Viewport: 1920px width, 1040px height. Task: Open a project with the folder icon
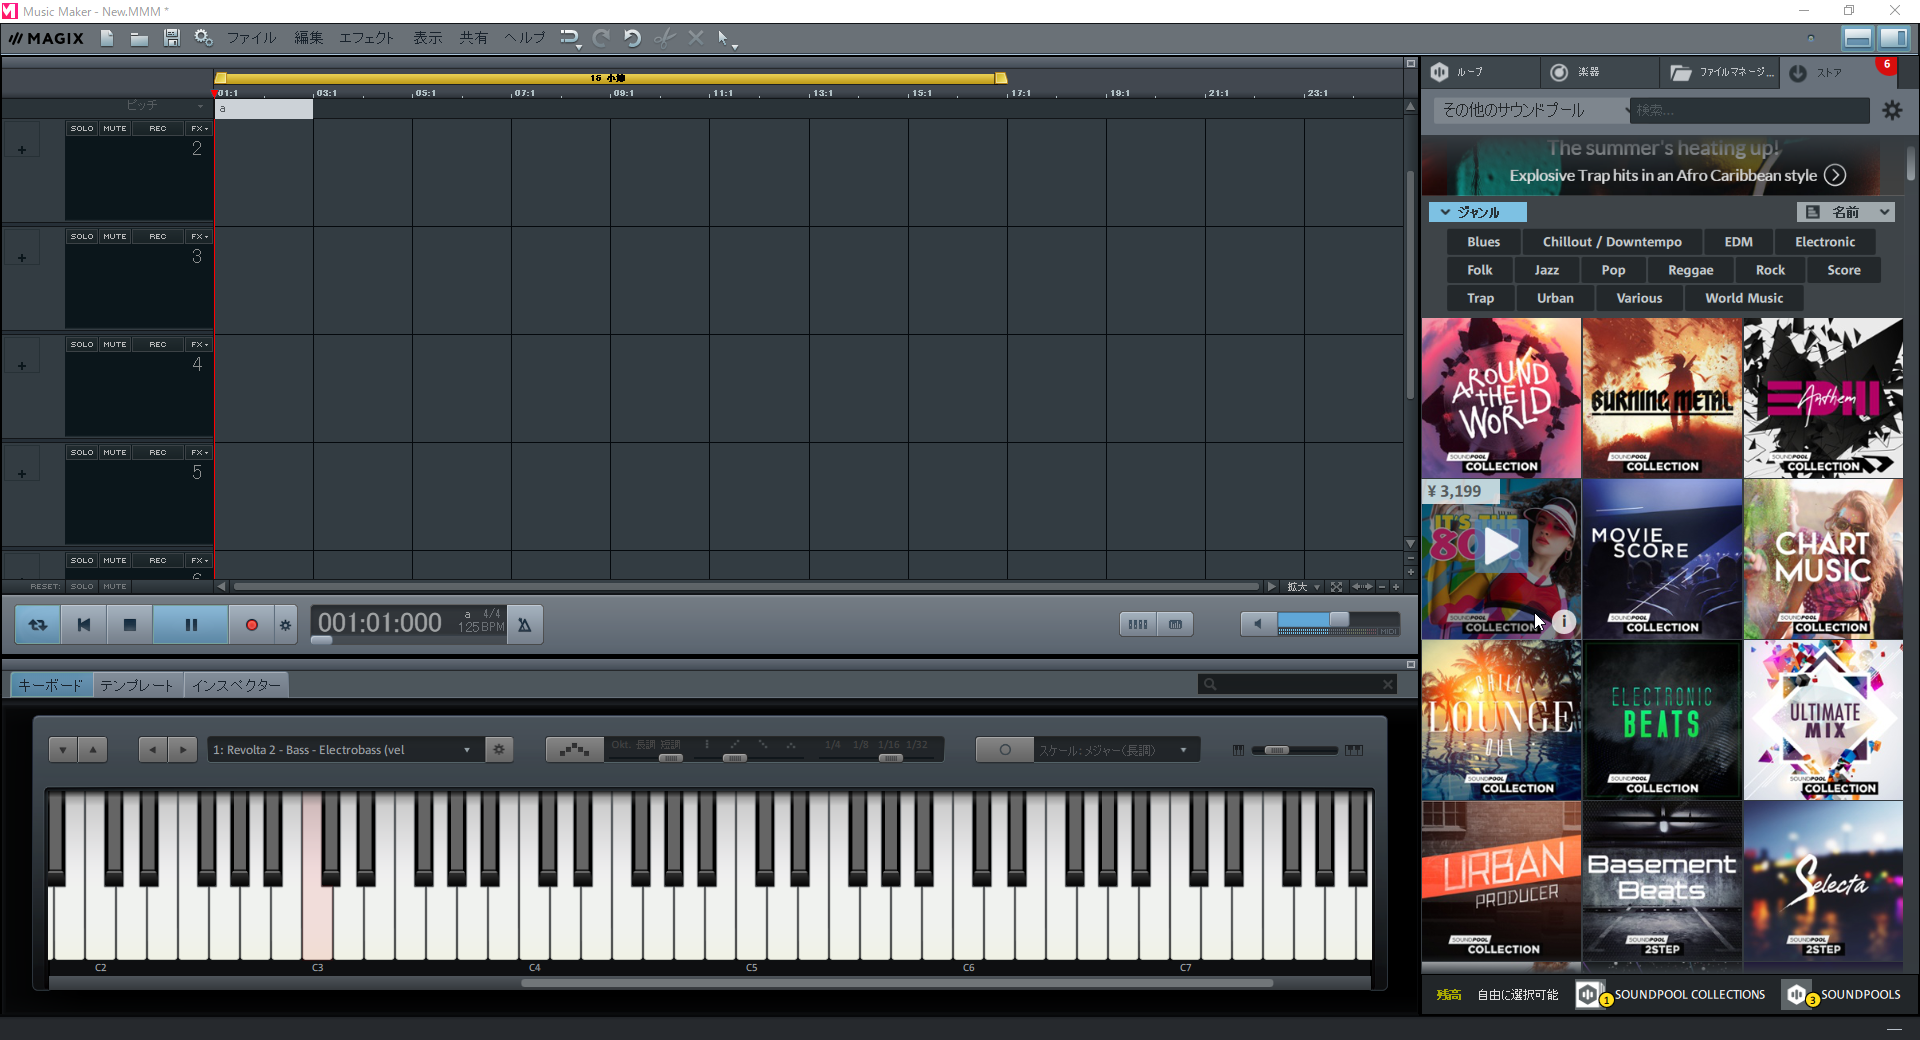point(139,38)
